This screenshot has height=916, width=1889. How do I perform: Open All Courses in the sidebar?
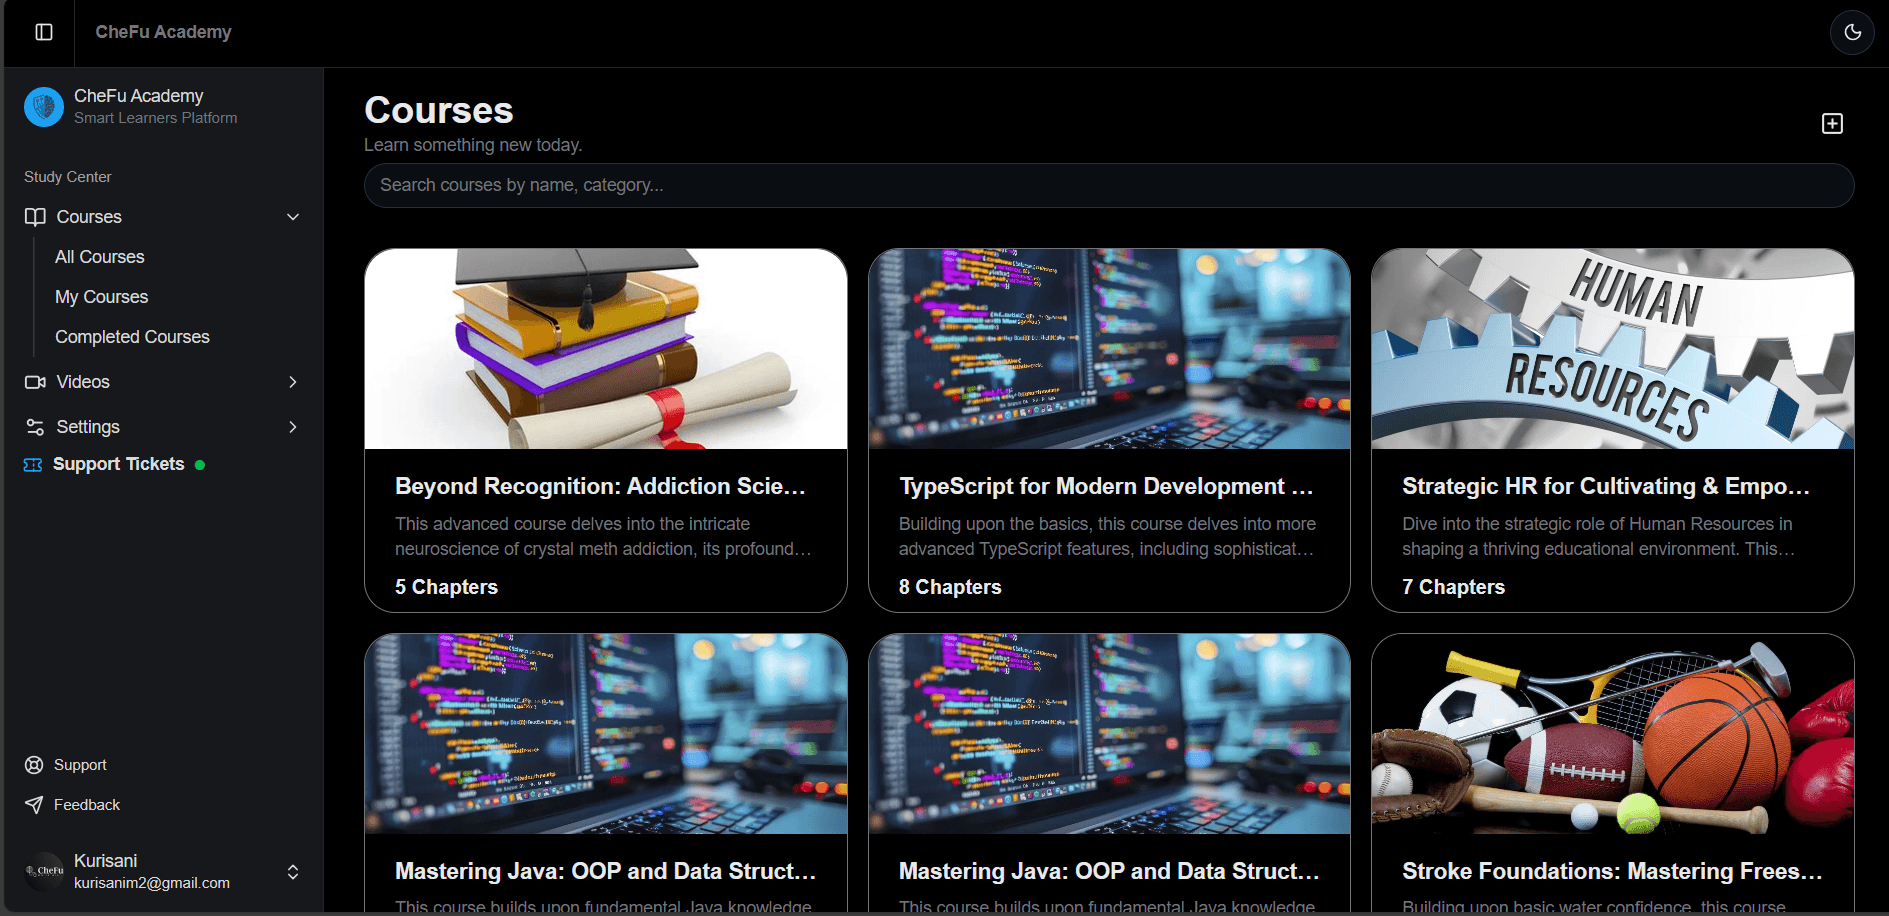[100, 257]
